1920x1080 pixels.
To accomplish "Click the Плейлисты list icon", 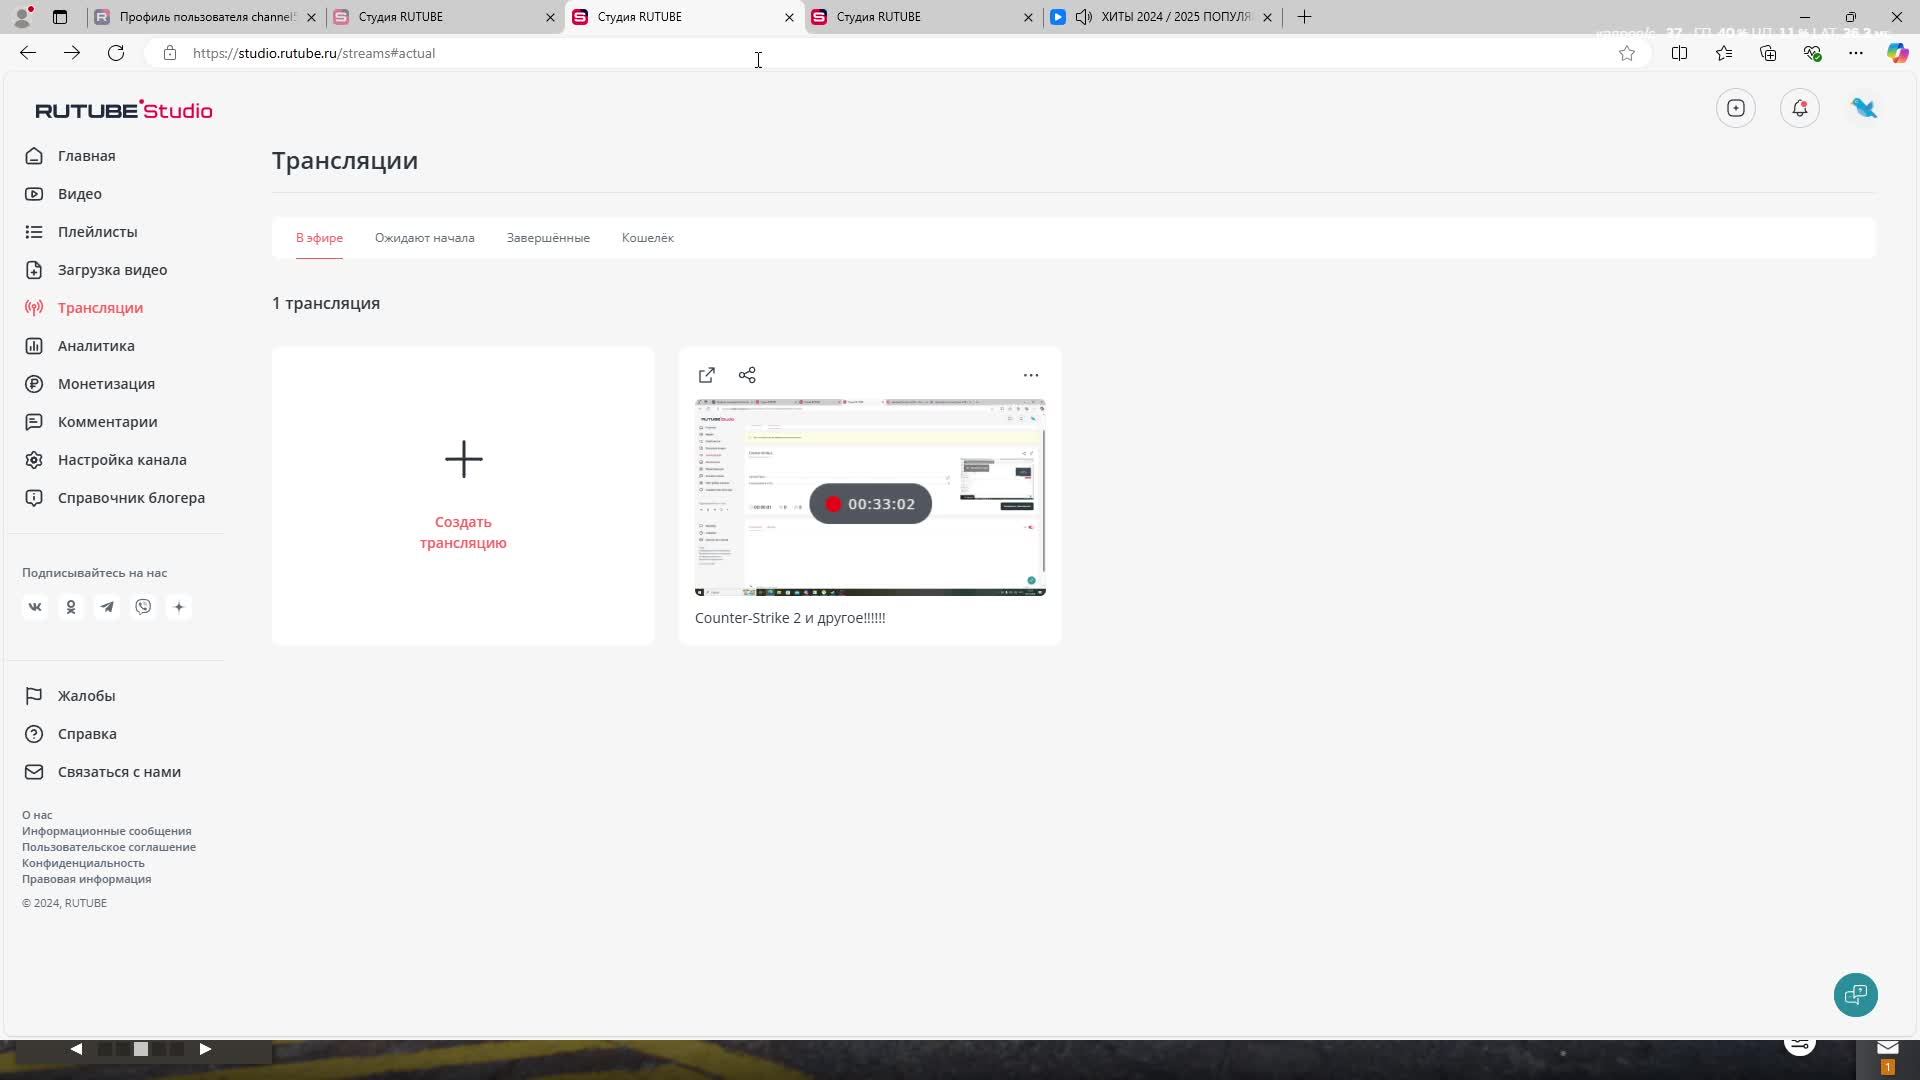I will tap(34, 232).
